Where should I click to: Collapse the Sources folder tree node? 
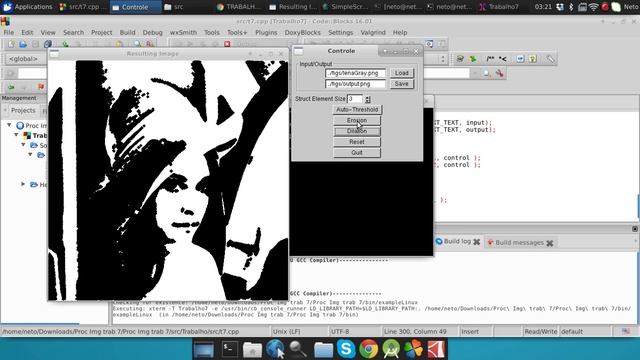[23, 145]
